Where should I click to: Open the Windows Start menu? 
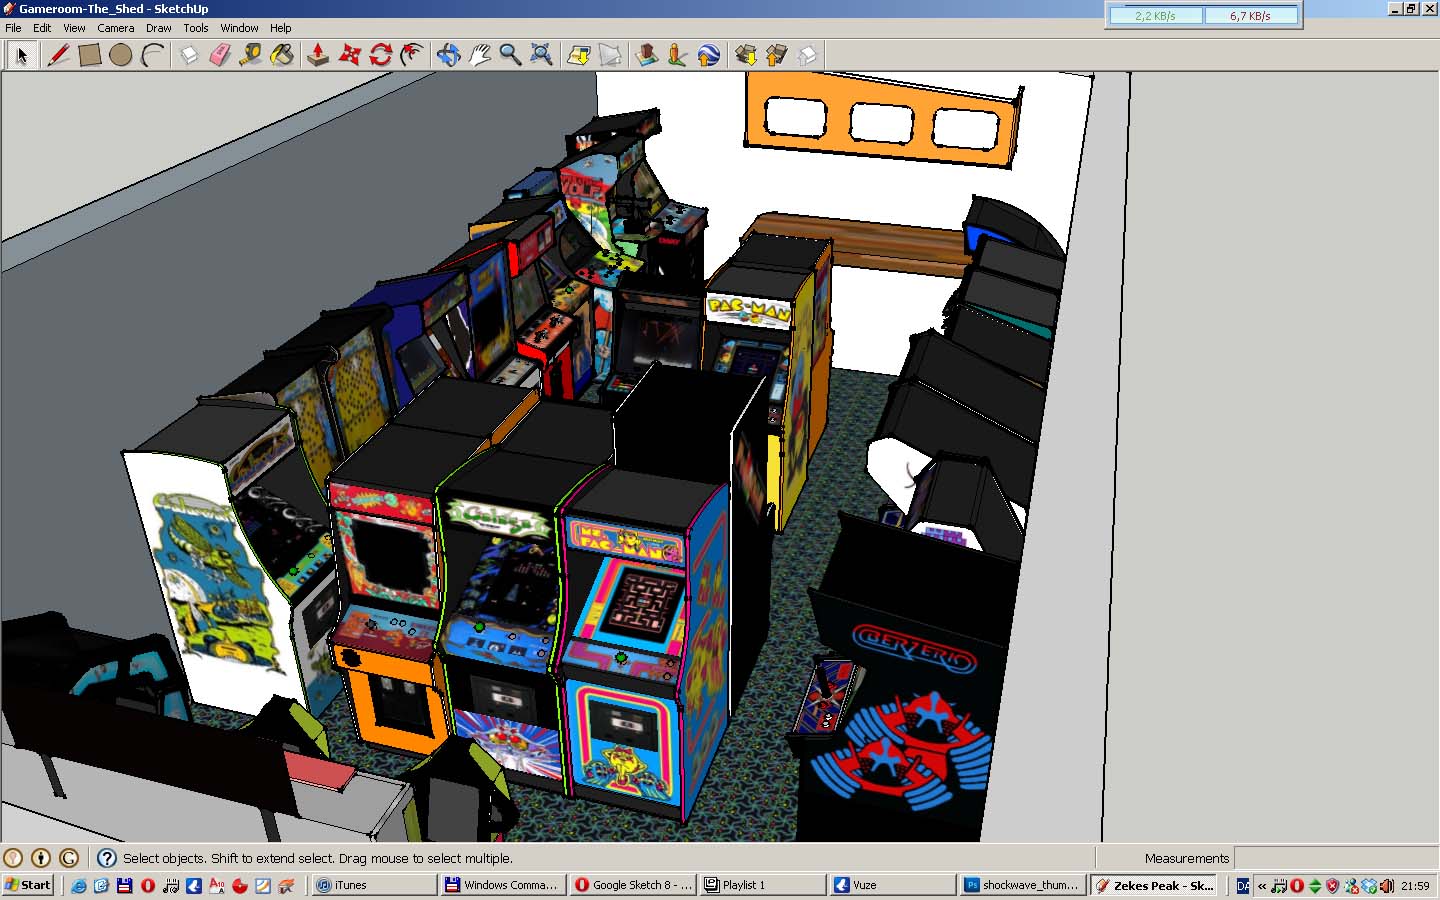[28, 885]
